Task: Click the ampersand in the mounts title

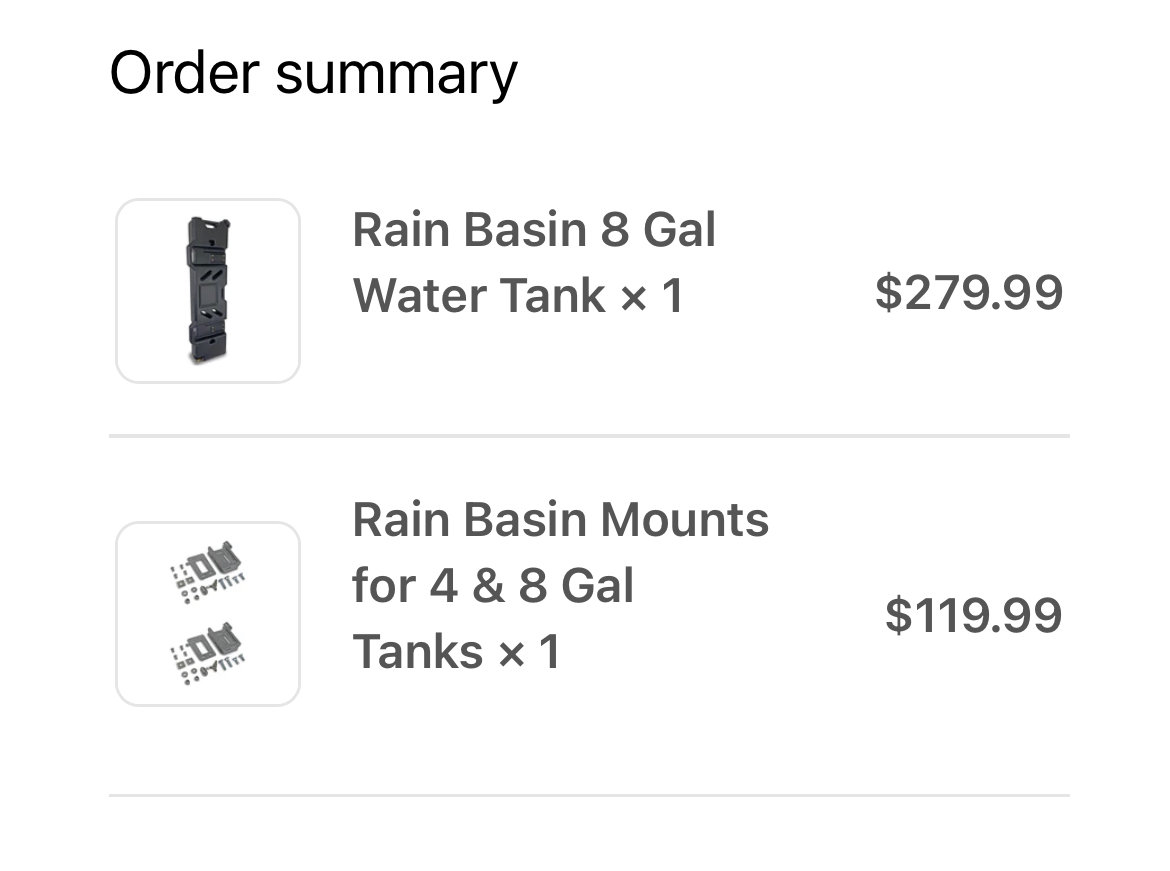Action: point(488,586)
